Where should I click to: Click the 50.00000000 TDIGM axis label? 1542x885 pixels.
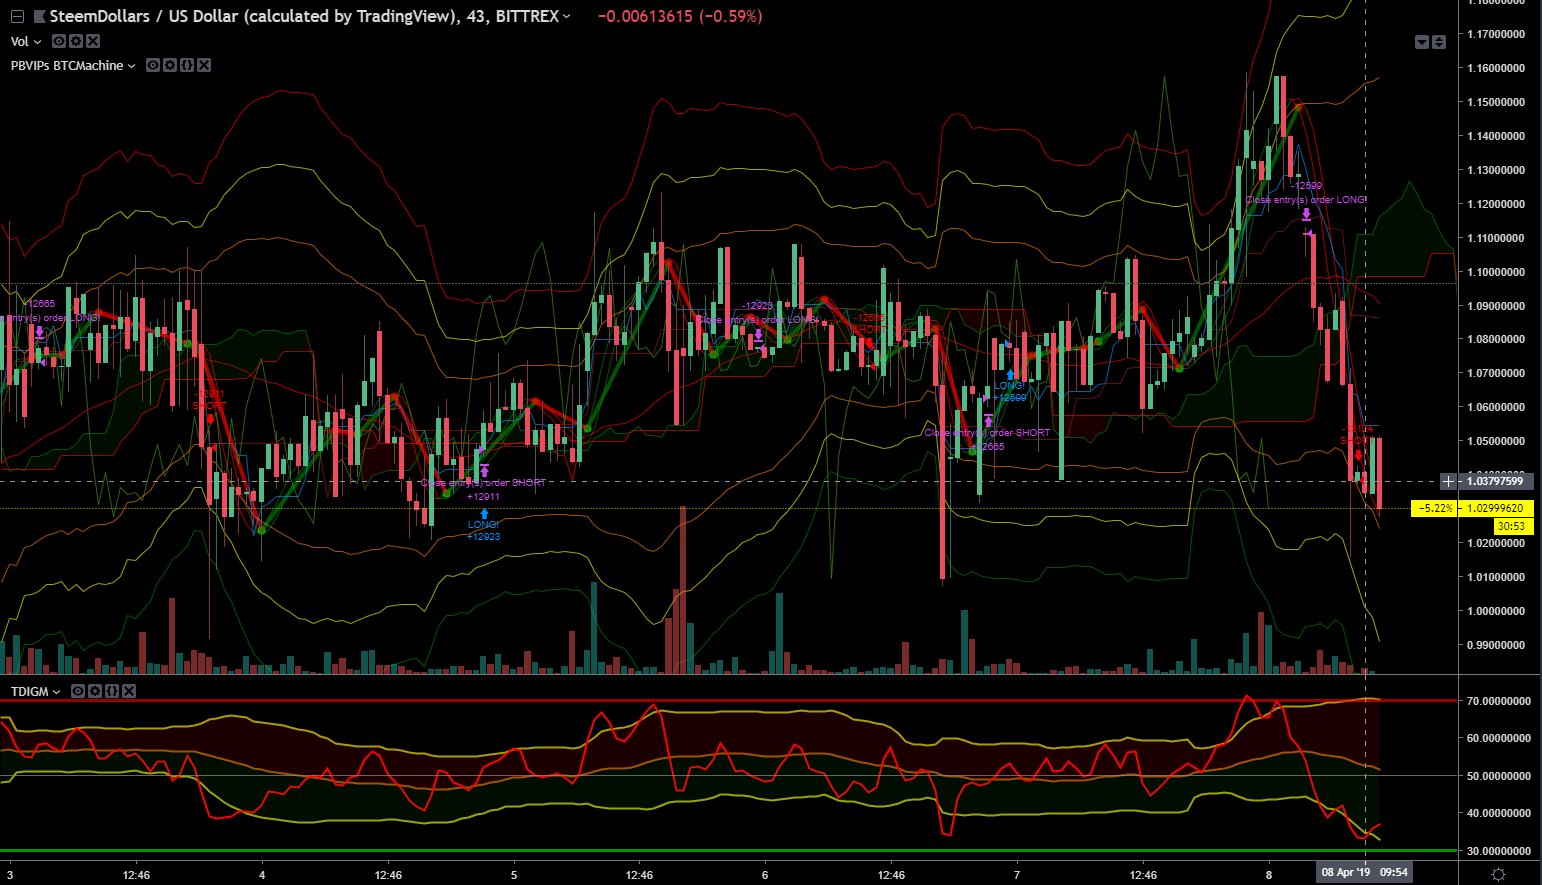(x=1497, y=776)
